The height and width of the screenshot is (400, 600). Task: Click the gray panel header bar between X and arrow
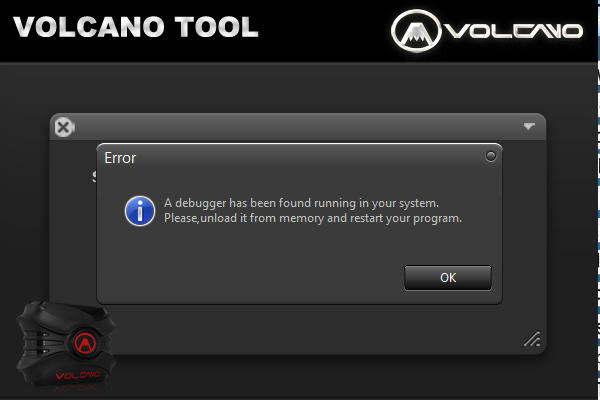(298, 127)
